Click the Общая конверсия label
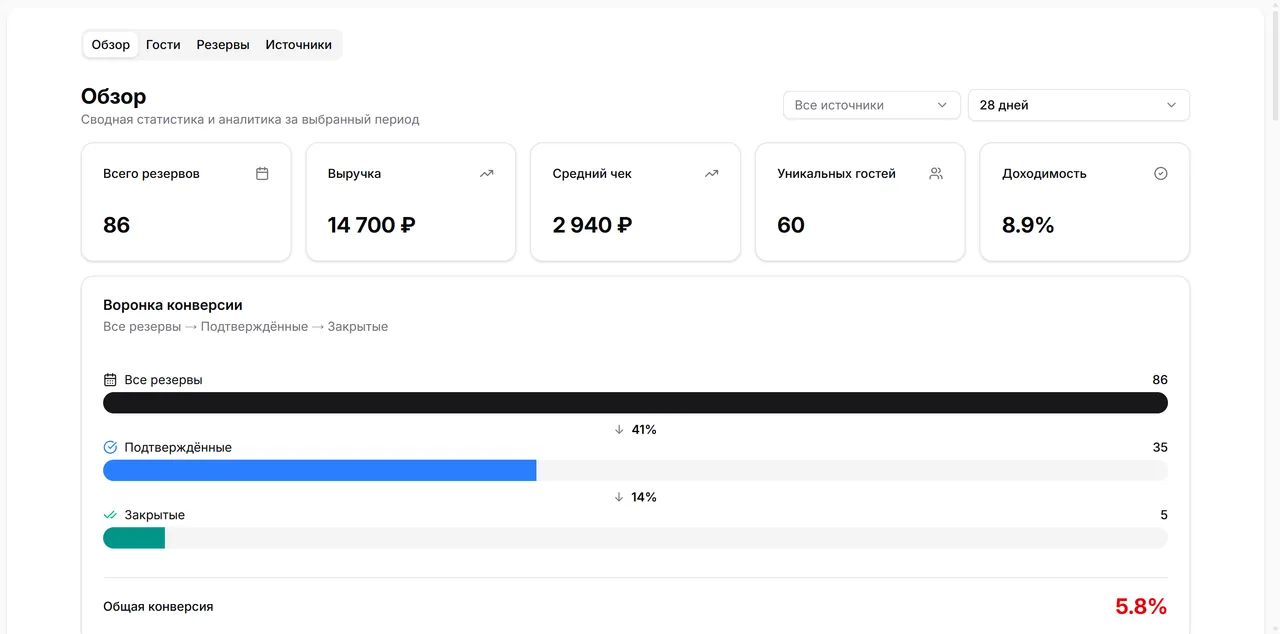The width and height of the screenshot is (1280, 634). click(158, 606)
